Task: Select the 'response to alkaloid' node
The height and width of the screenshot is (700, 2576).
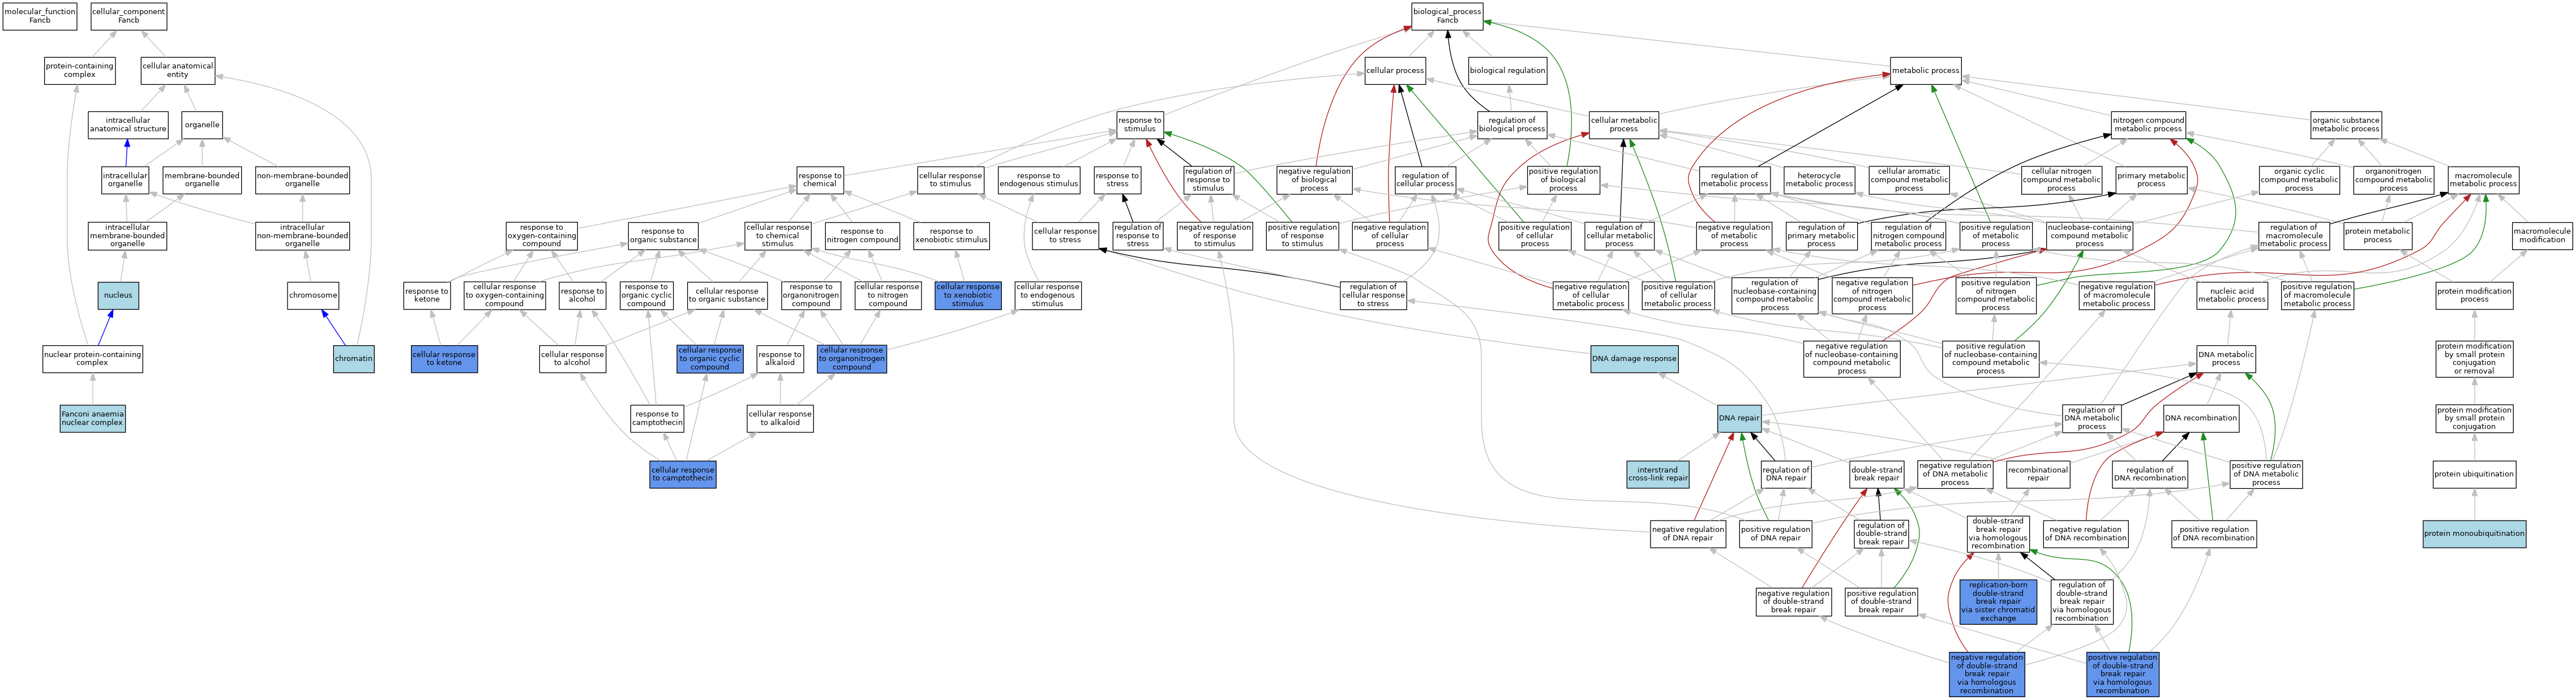Action: [780, 359]
